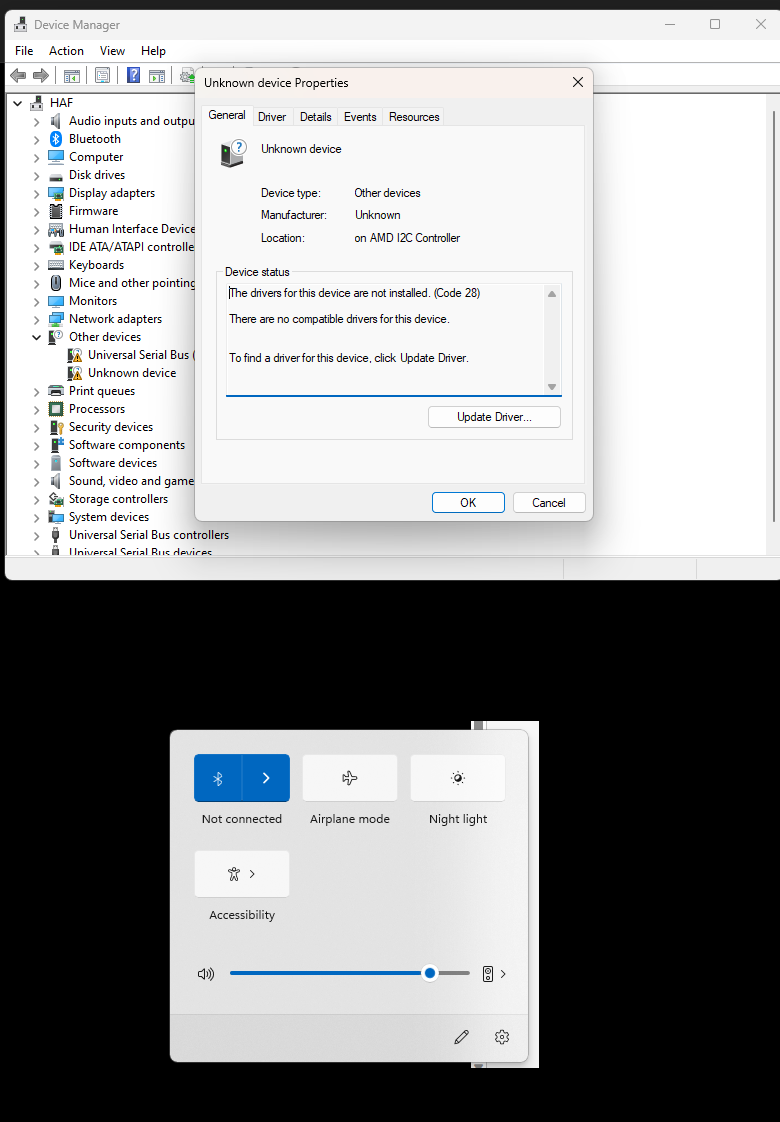Click the device status scrollbar down arrow
The height and width of the screenshot is (1122, 780).
pos(552,387)
